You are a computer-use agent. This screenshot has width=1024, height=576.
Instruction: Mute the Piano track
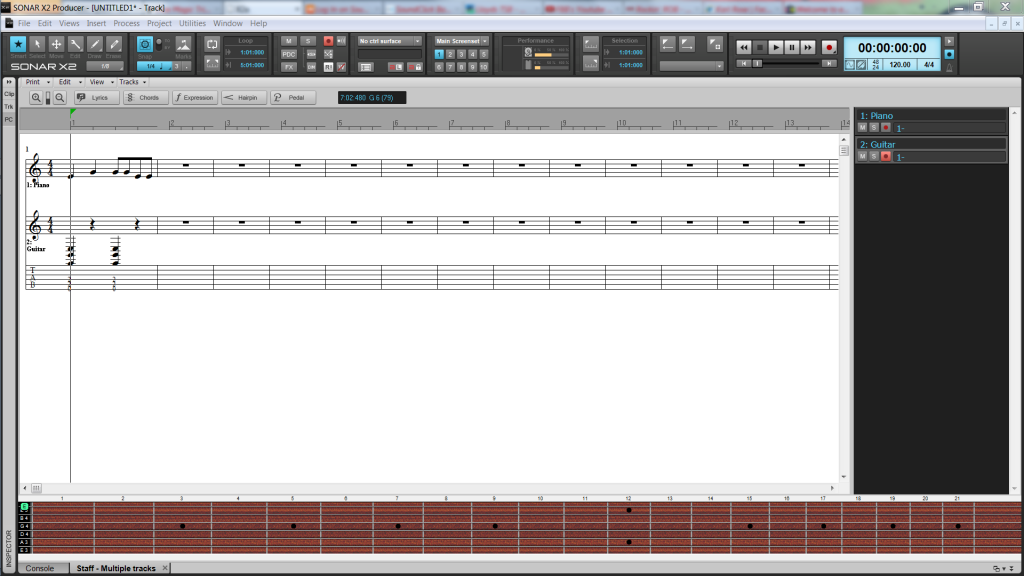[x=862, y=128]
